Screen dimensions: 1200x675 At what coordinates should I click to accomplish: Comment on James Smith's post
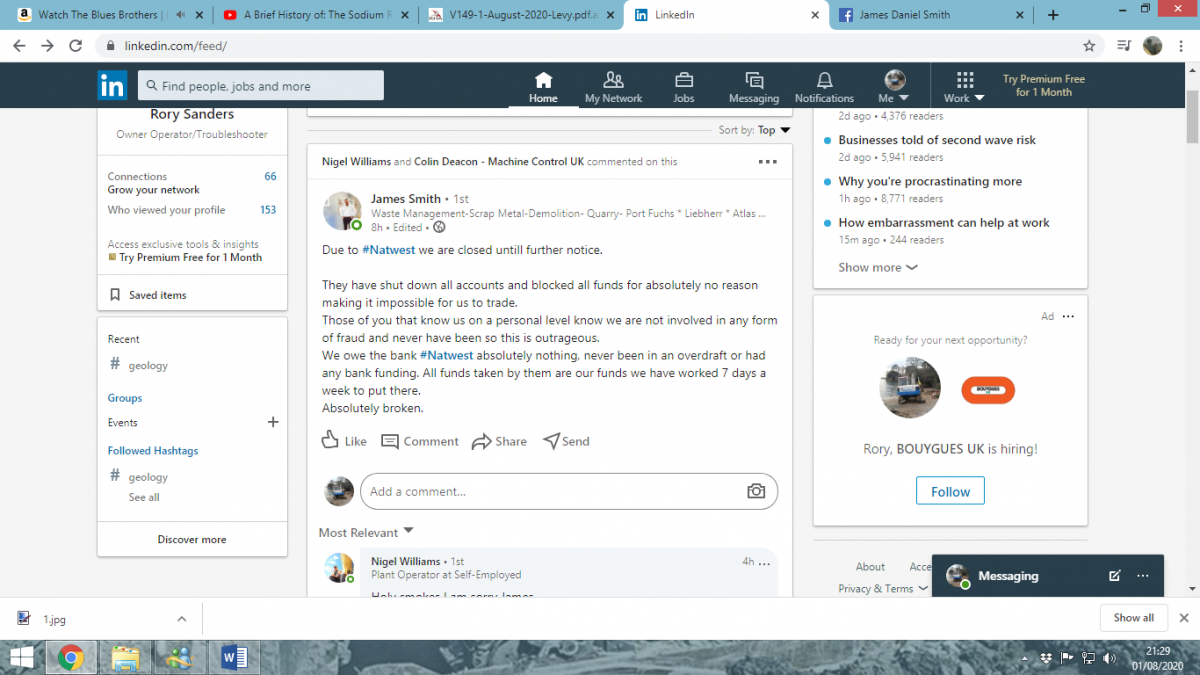(x=420, y=441)
